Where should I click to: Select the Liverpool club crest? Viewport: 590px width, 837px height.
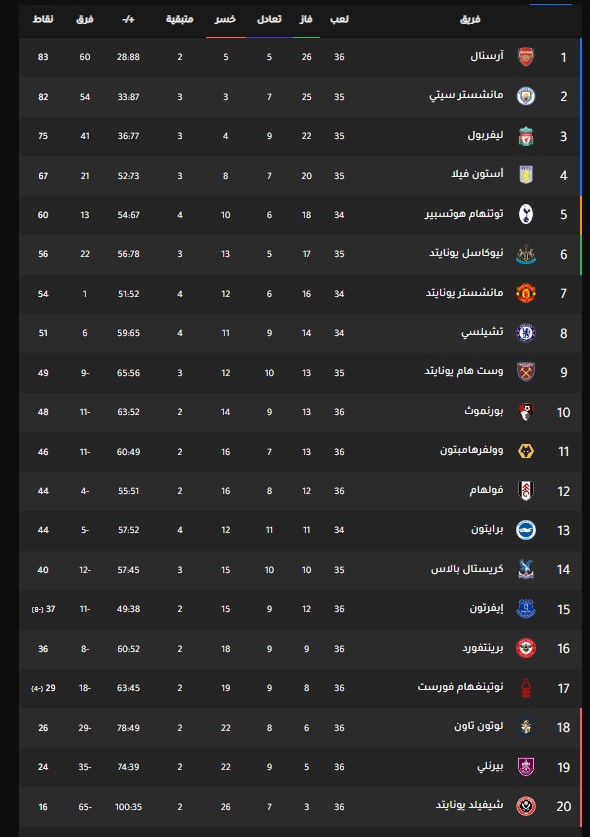point(526,136)
